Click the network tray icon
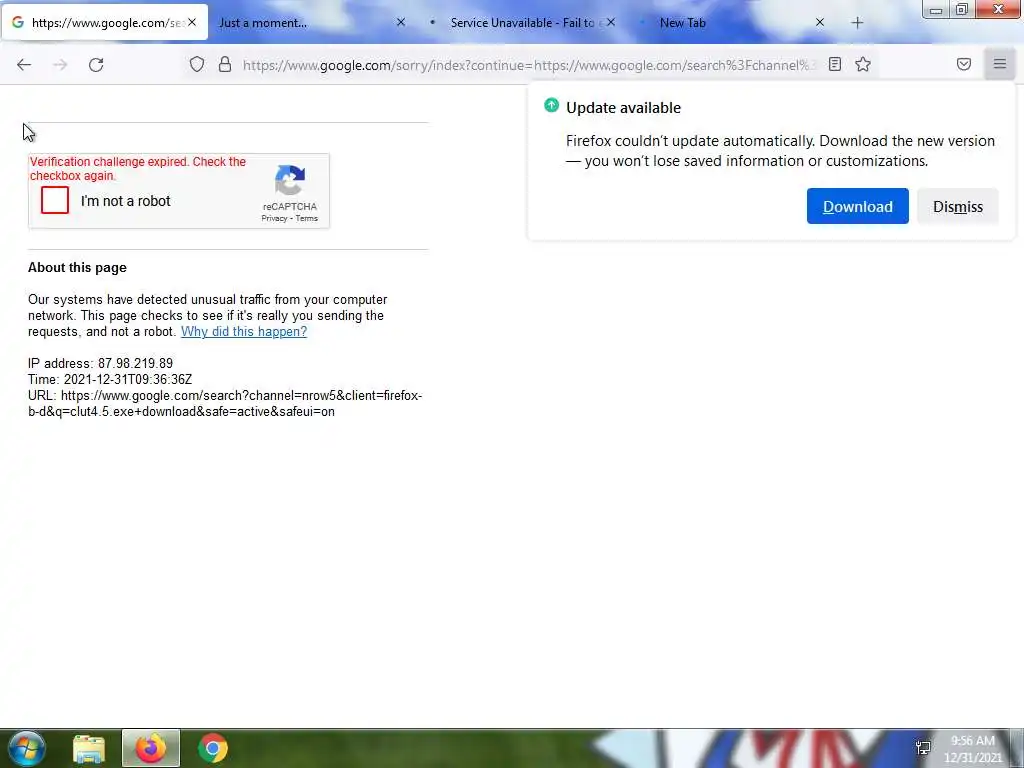 (923, 748)
